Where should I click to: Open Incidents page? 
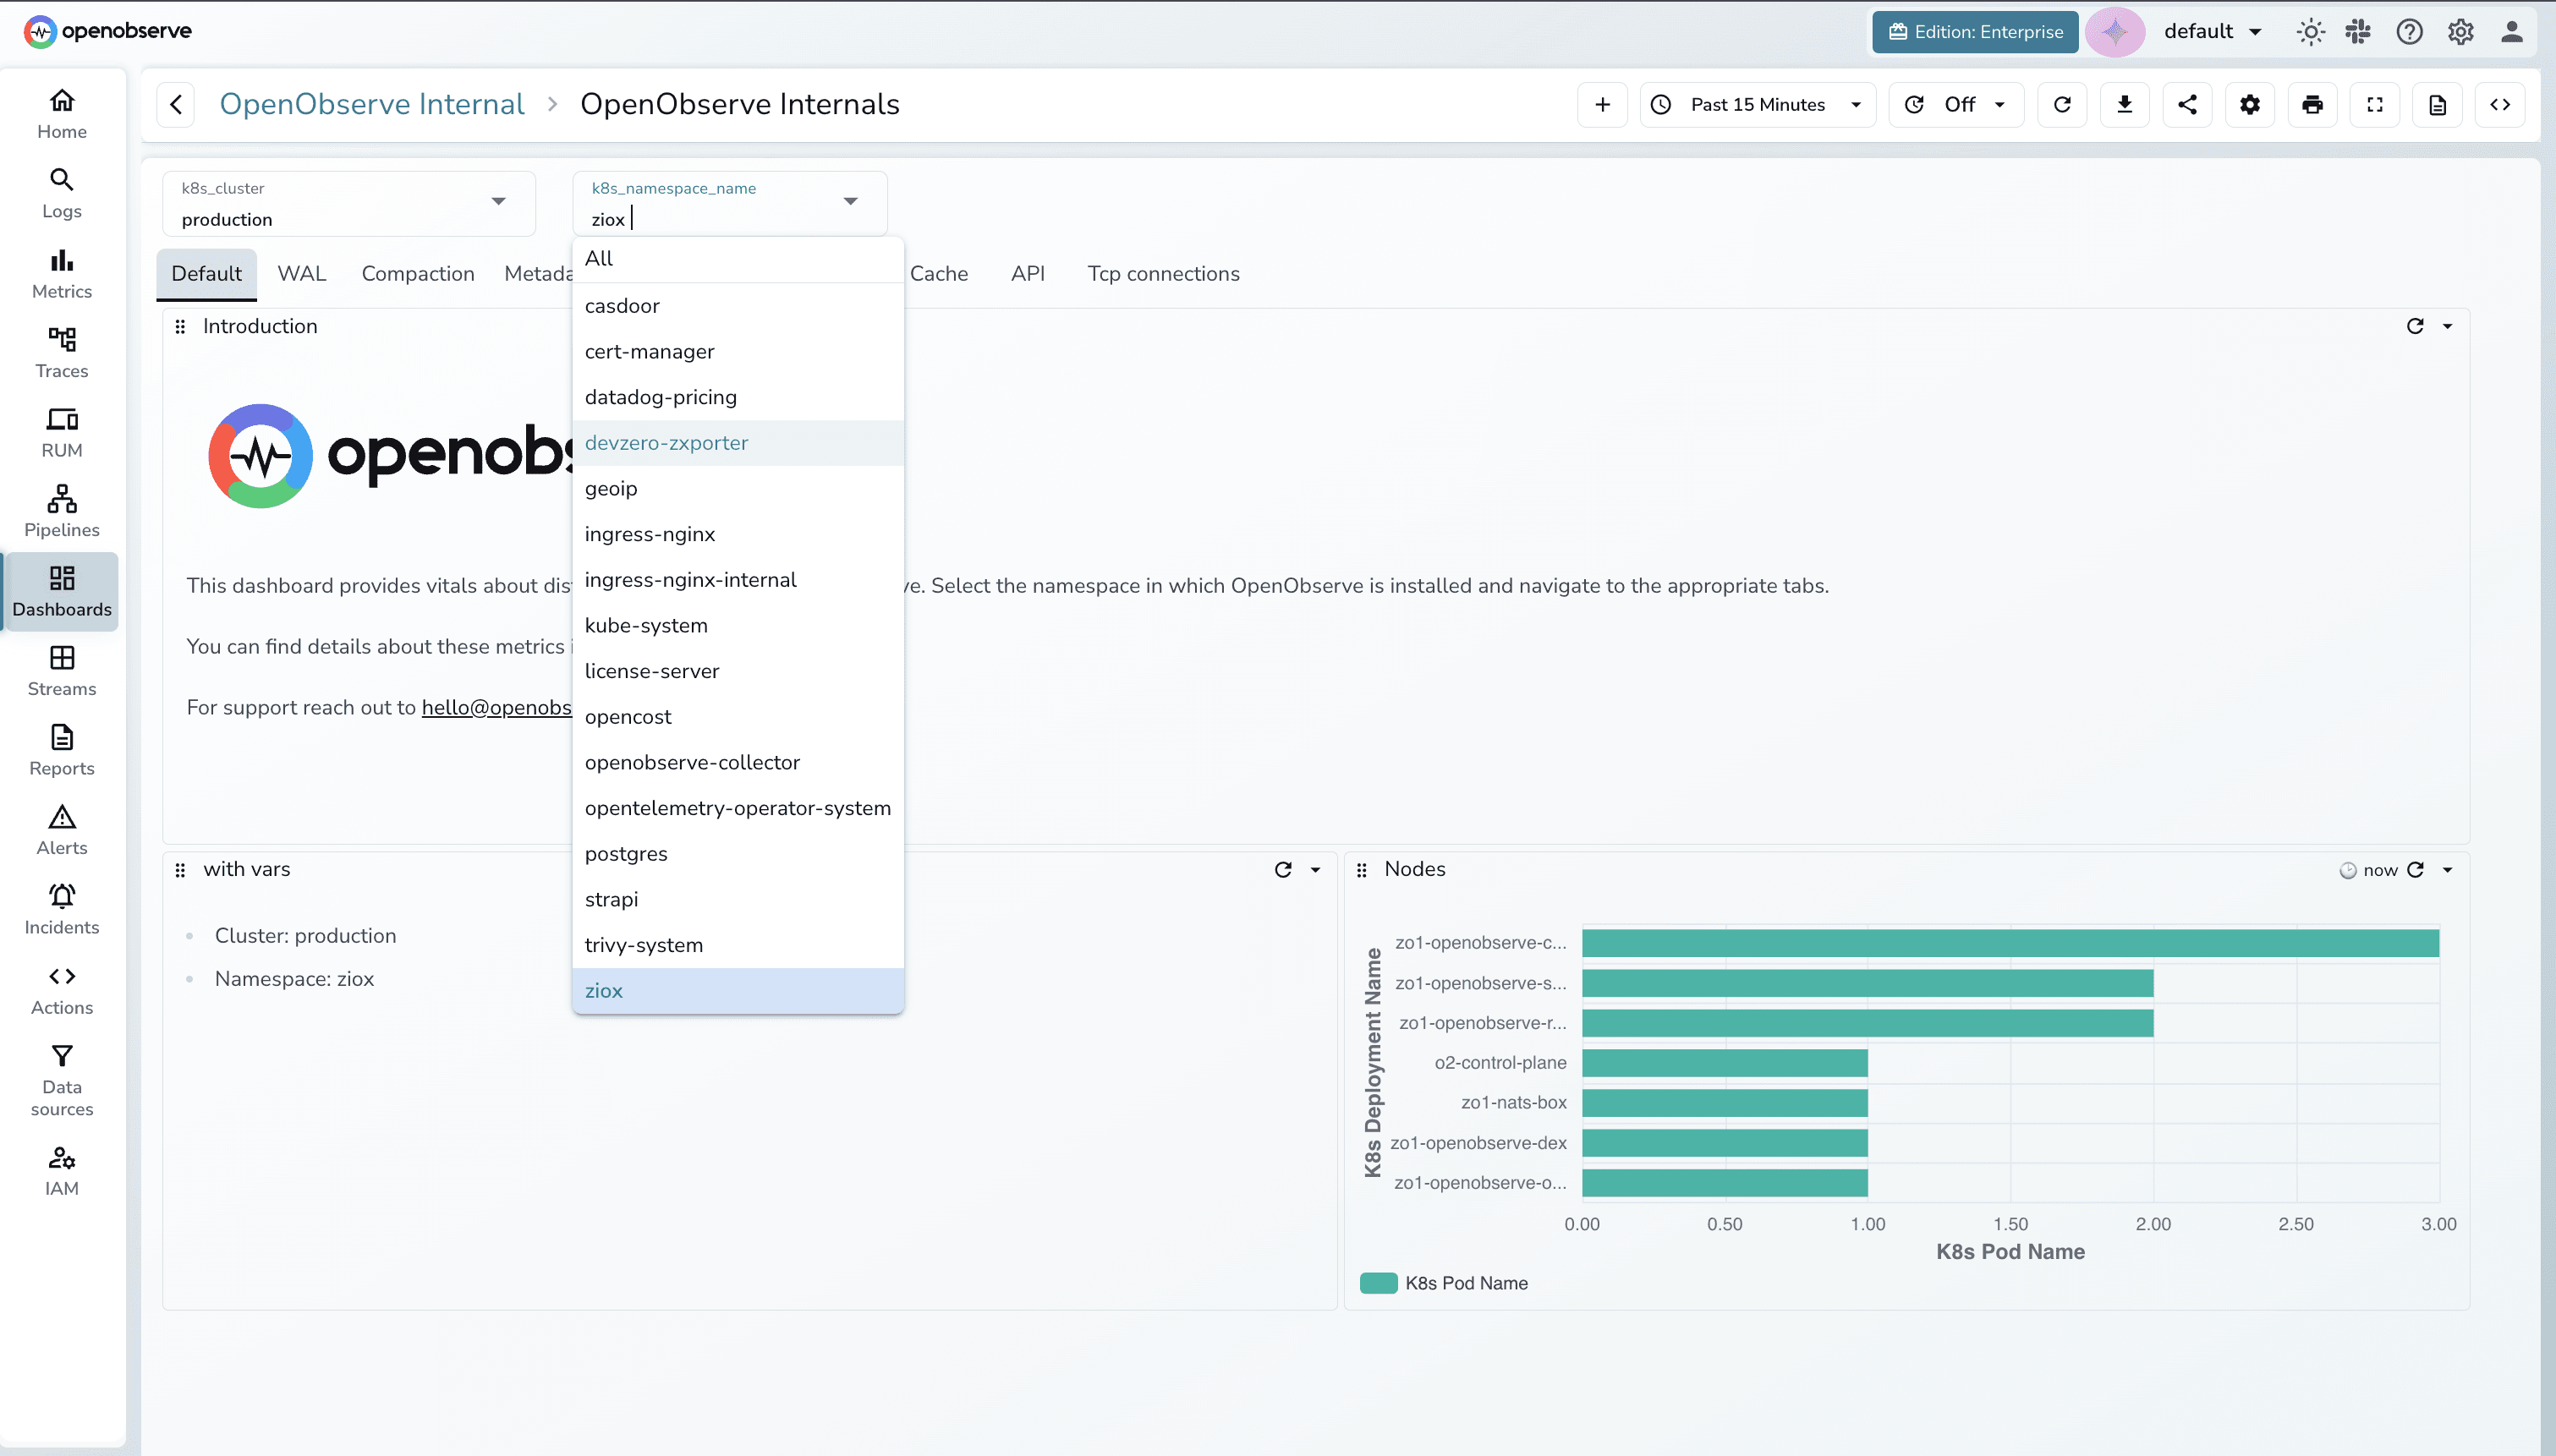pyautogui.click(x=62, y=910)
